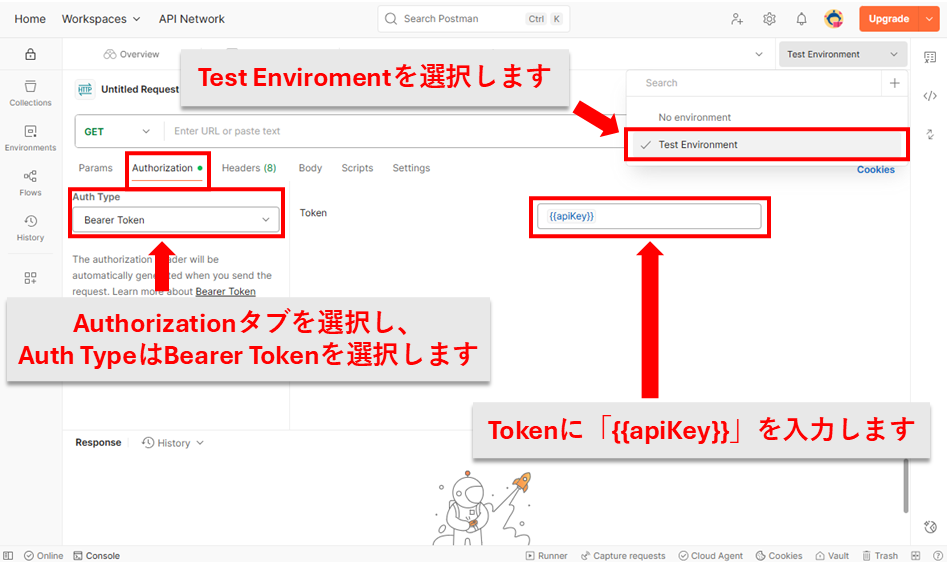Click Capture requests in status bar
947x564 pixels.
(x=623, y=556)
